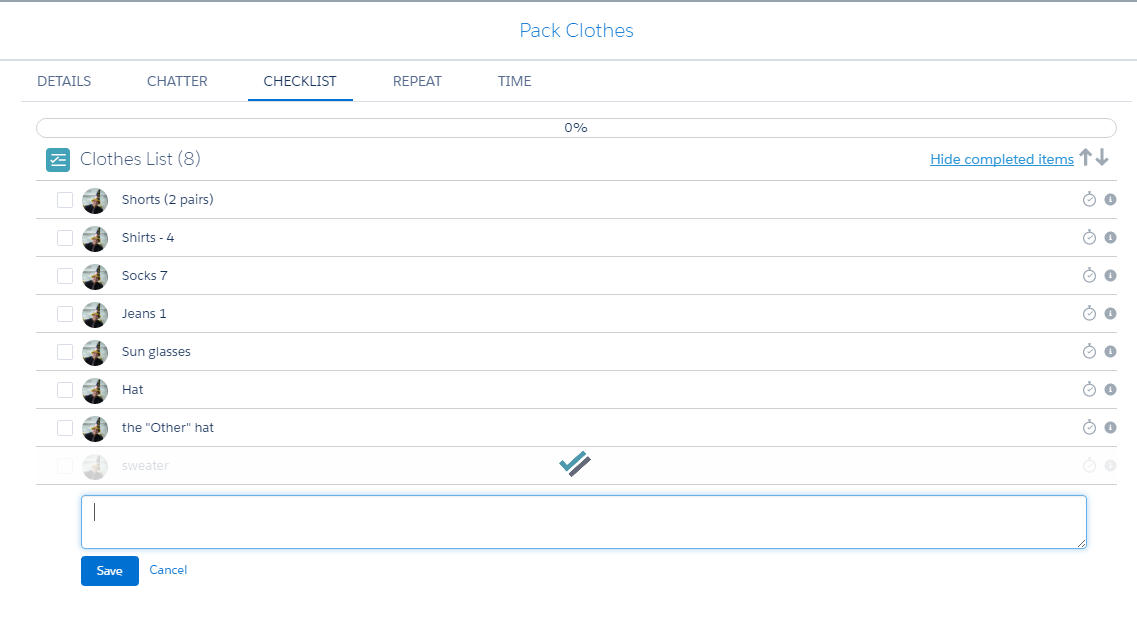Click the info icon for the sweater item

[x=1110, y=465]
